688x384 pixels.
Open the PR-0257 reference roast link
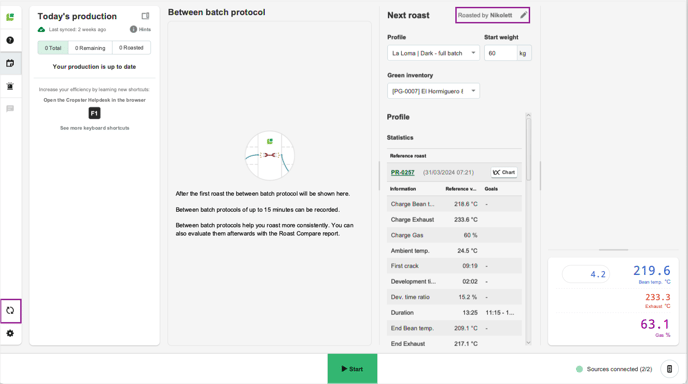402,172
